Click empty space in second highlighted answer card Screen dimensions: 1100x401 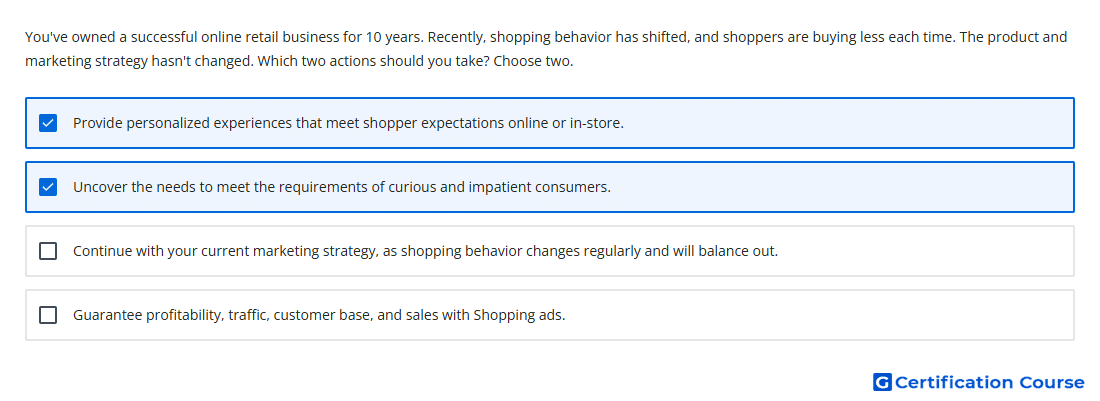pos(842,187)
